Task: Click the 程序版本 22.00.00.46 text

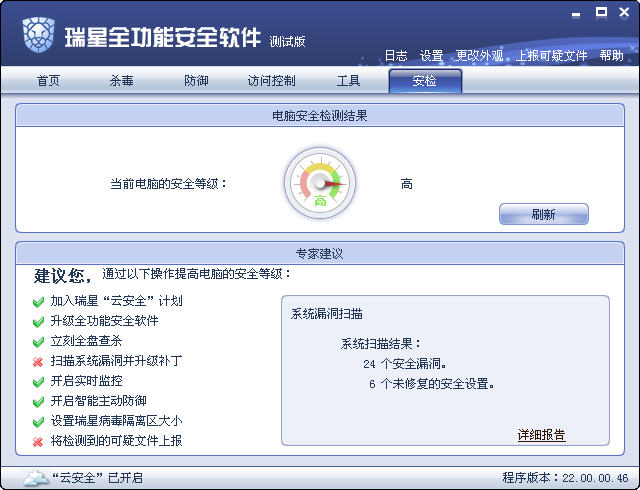Action: pos(565,477)
